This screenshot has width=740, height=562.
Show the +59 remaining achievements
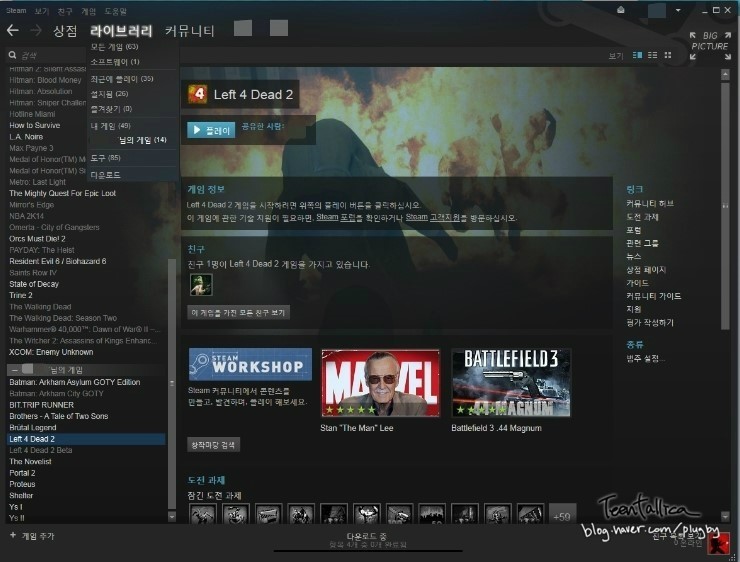pyautogui.click(x=562, y=516)
